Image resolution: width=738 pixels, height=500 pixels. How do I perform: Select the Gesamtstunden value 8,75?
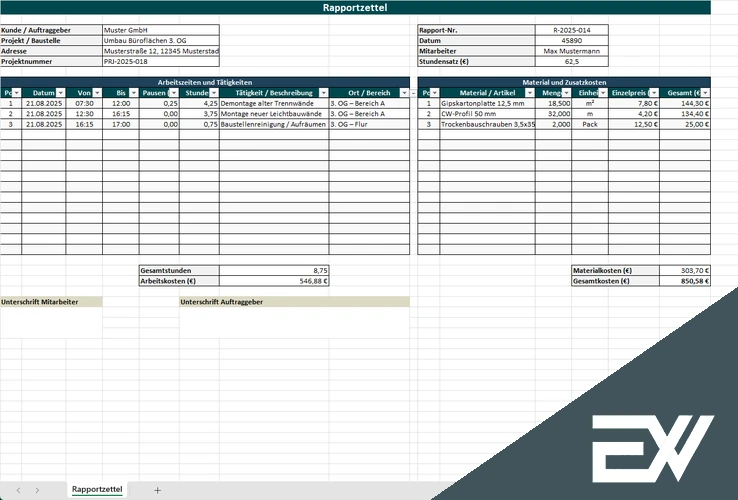(x=274, y=270)
